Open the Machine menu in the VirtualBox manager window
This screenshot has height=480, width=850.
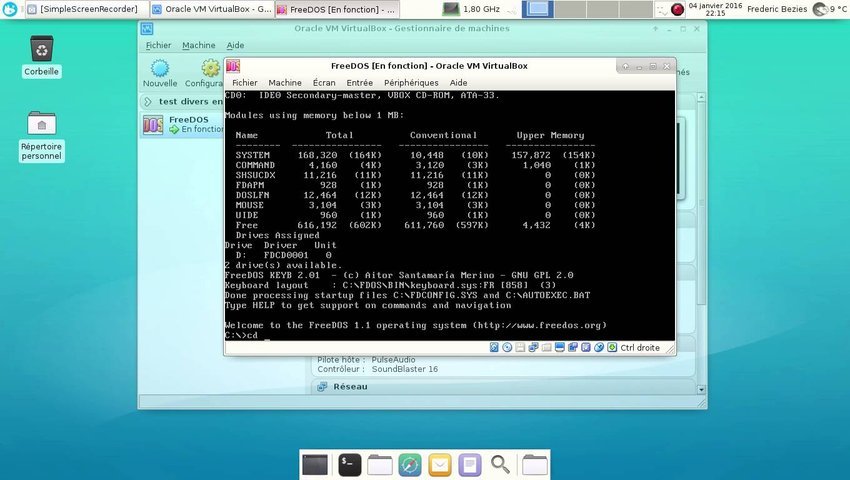point(198,46)
